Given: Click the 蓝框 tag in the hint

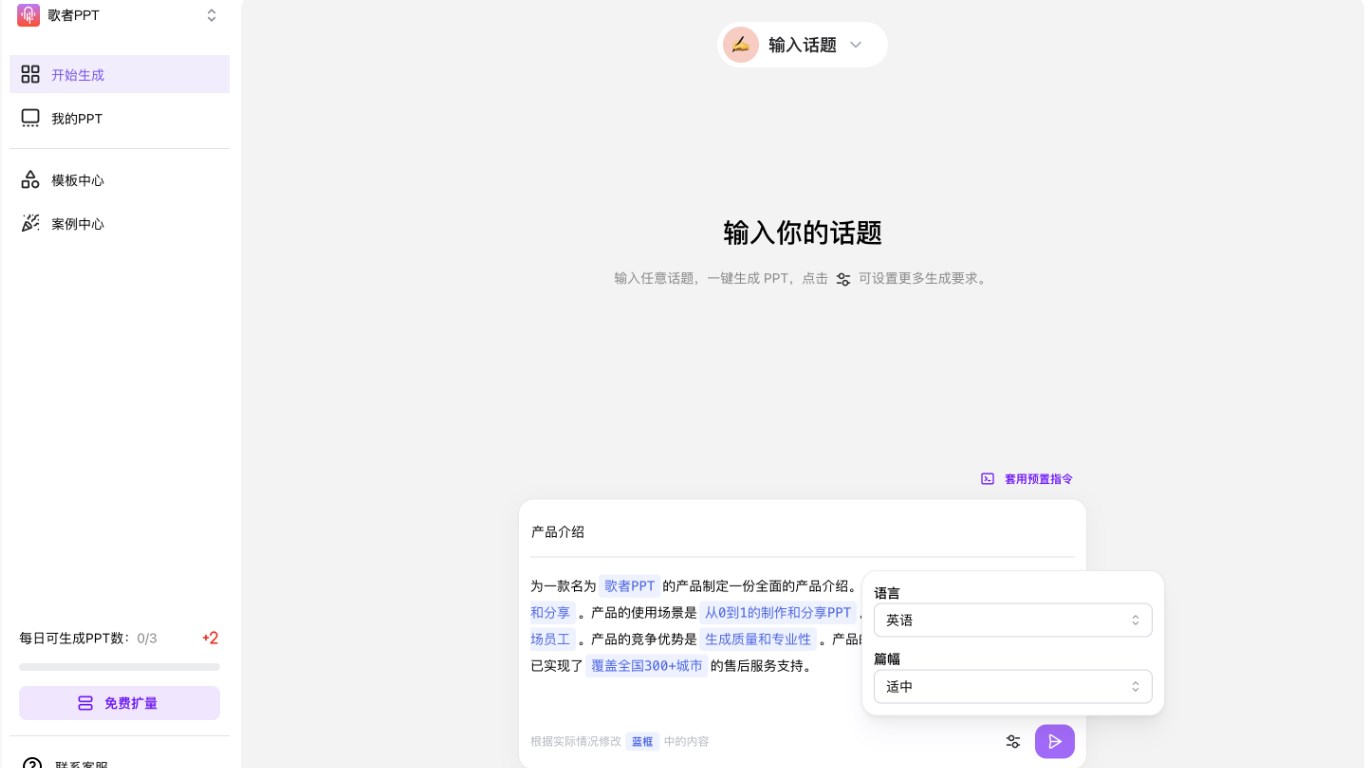Looking at the screenshot, I should (x=642, y=742).
